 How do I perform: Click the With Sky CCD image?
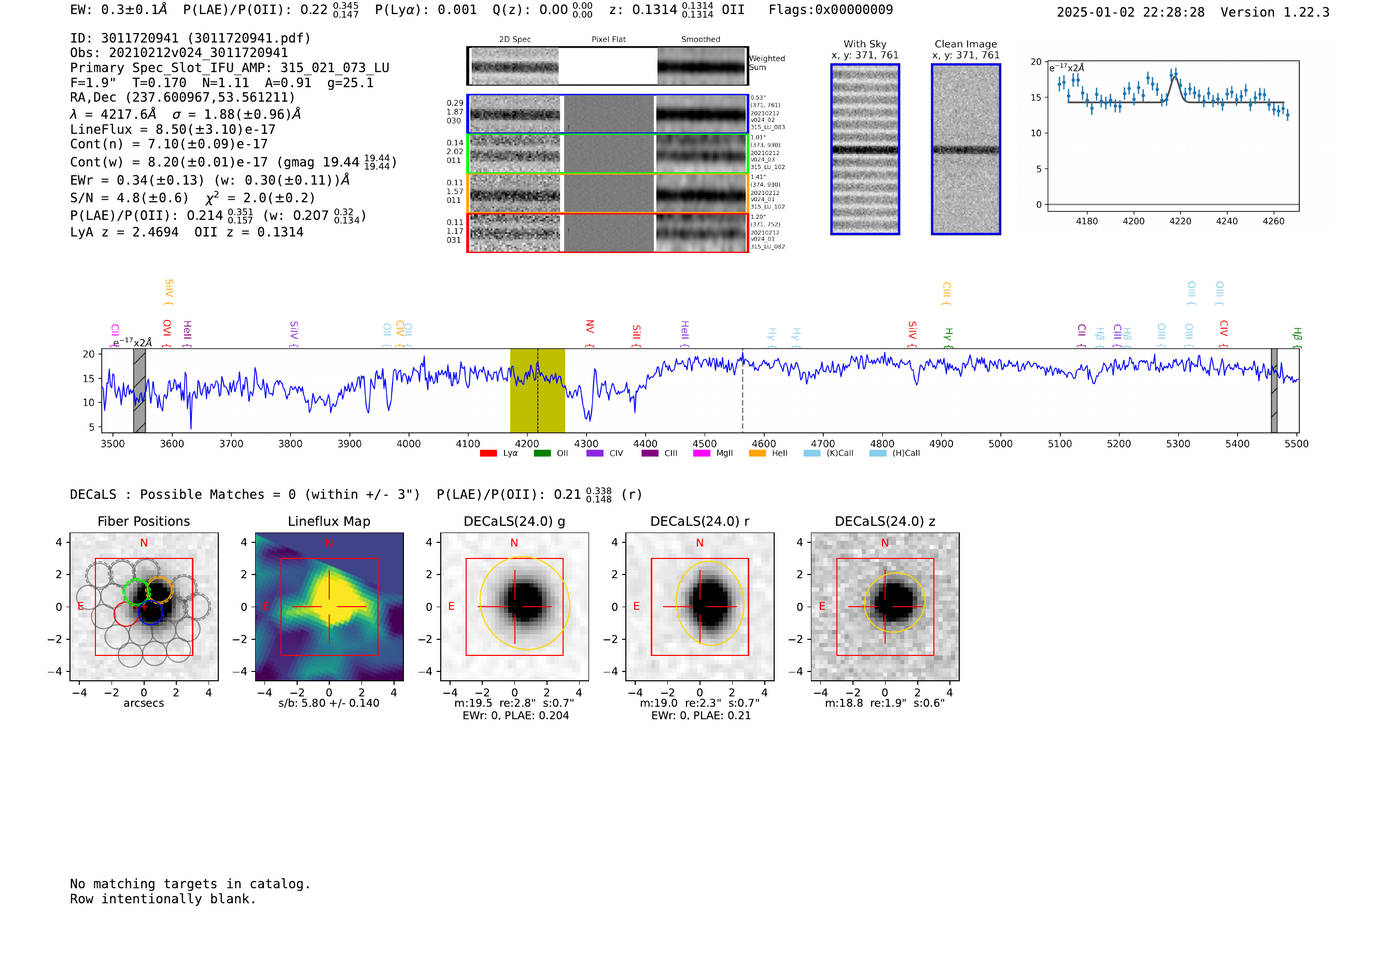pyautogui.click(x=865, y=149)
